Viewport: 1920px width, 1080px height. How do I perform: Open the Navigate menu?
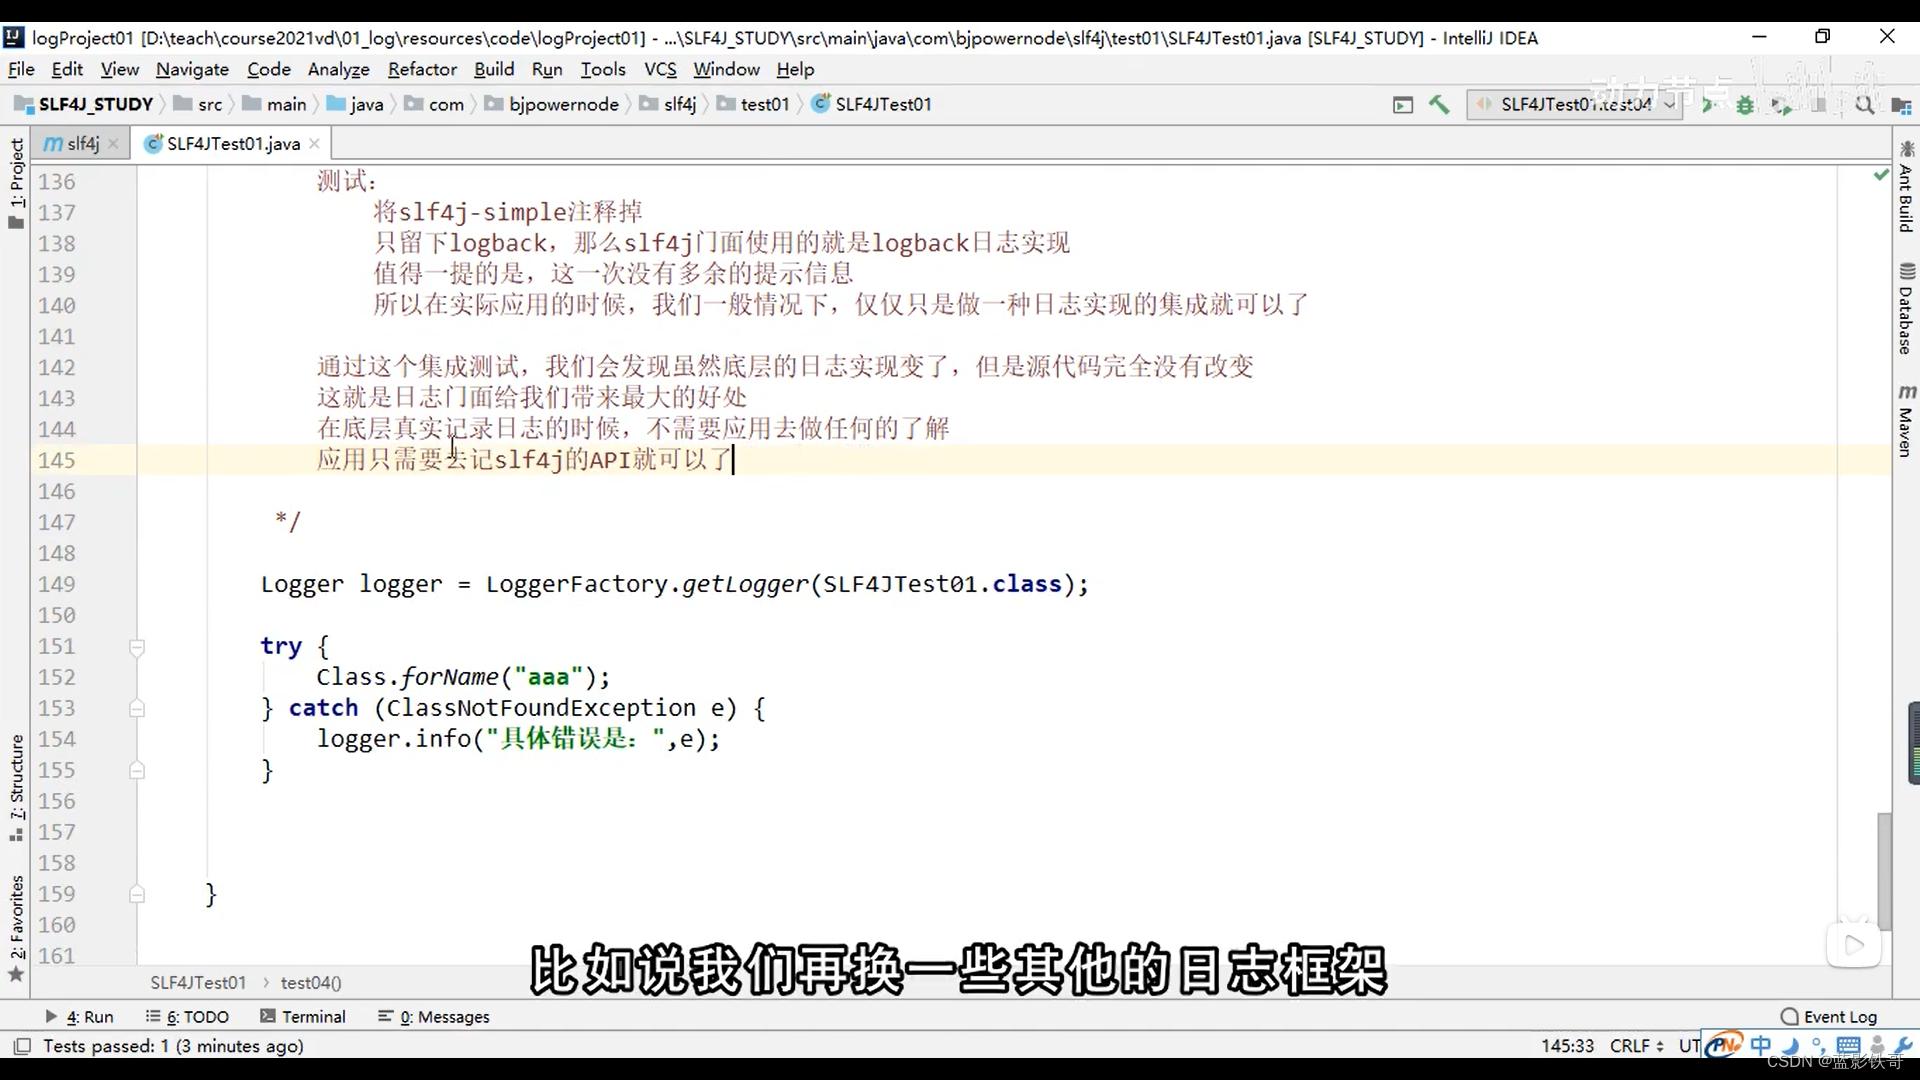(192, 69)
